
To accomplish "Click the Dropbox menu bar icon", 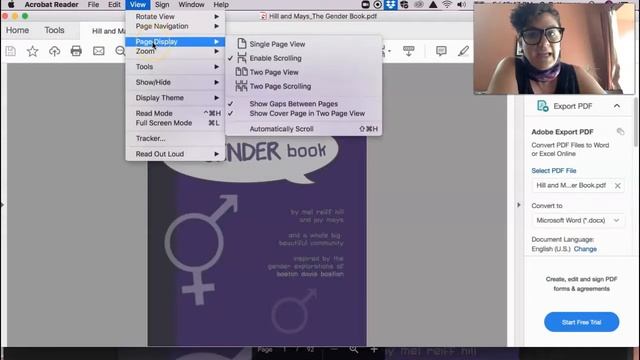I will click(390, 4).
